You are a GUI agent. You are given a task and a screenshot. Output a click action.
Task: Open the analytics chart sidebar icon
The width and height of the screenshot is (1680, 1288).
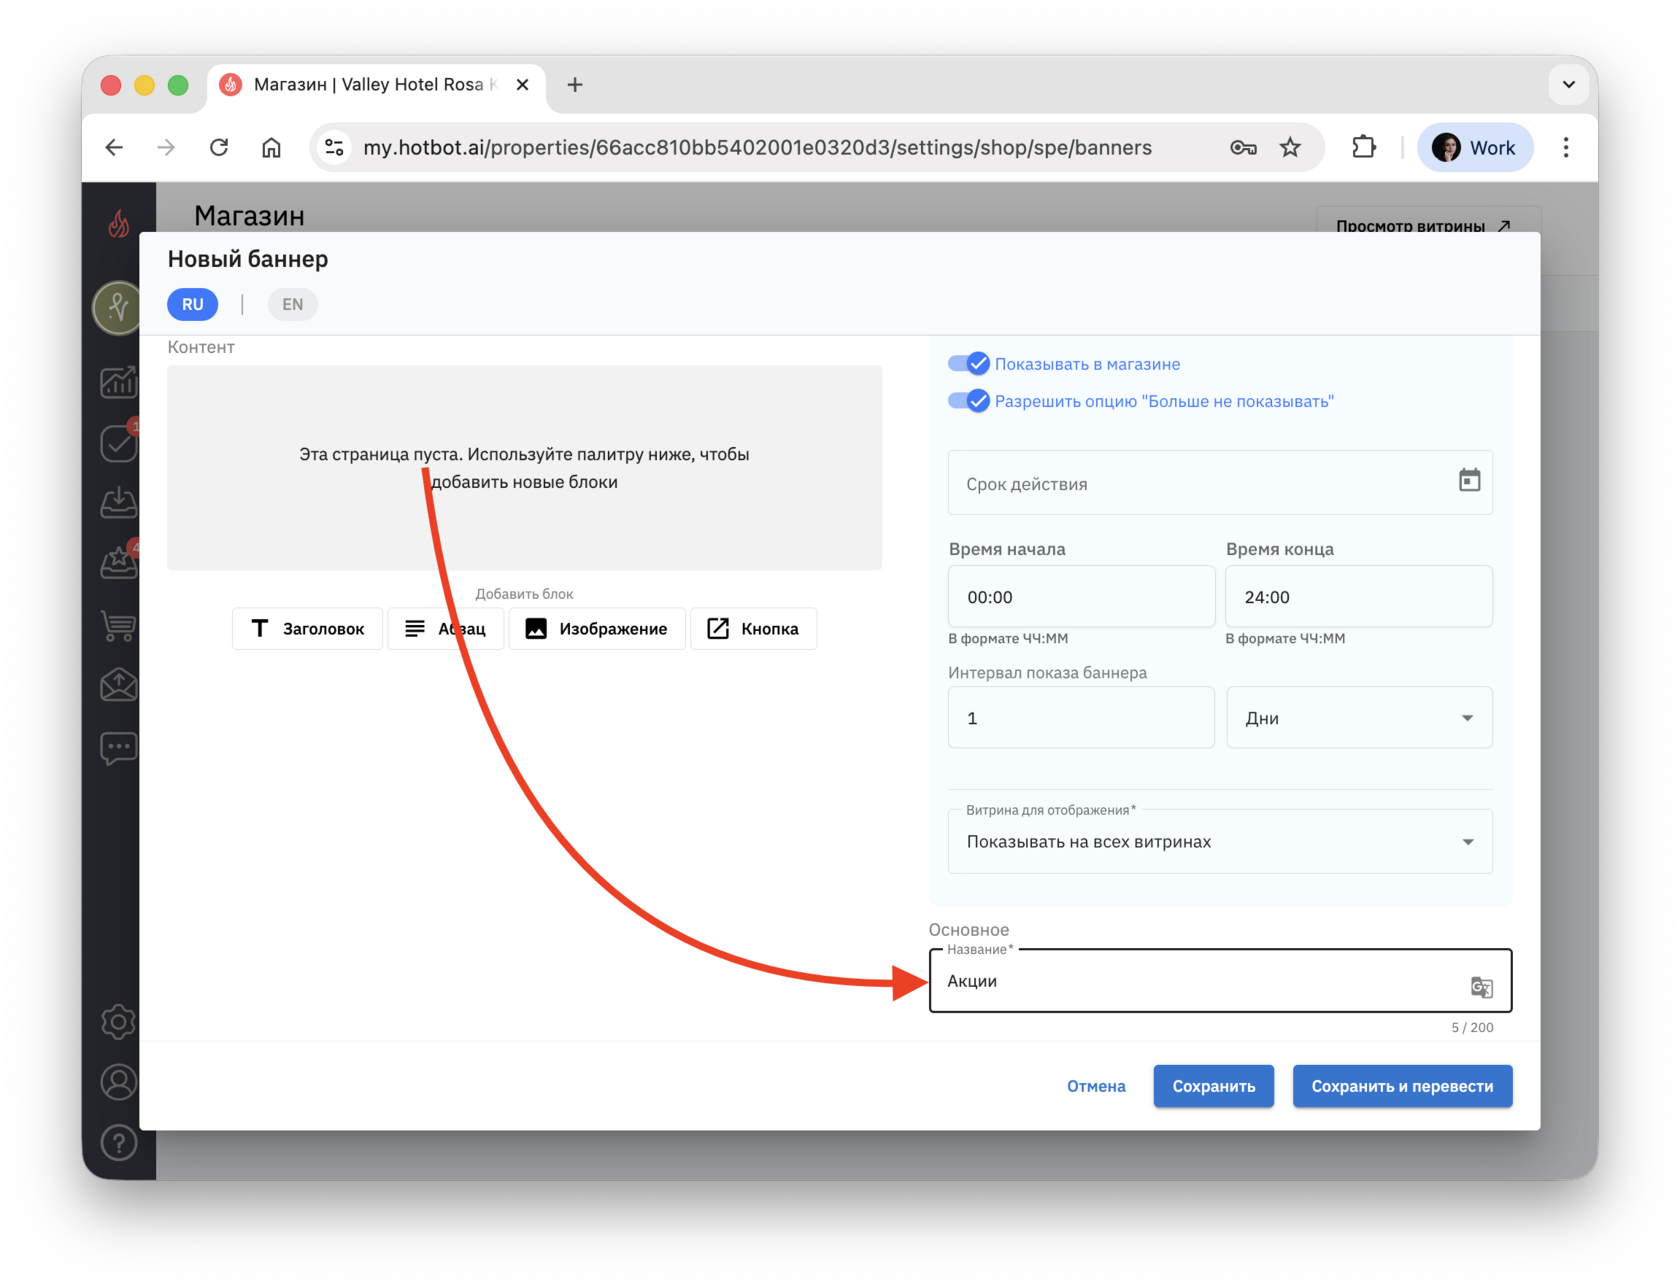[x=118, y=381]
